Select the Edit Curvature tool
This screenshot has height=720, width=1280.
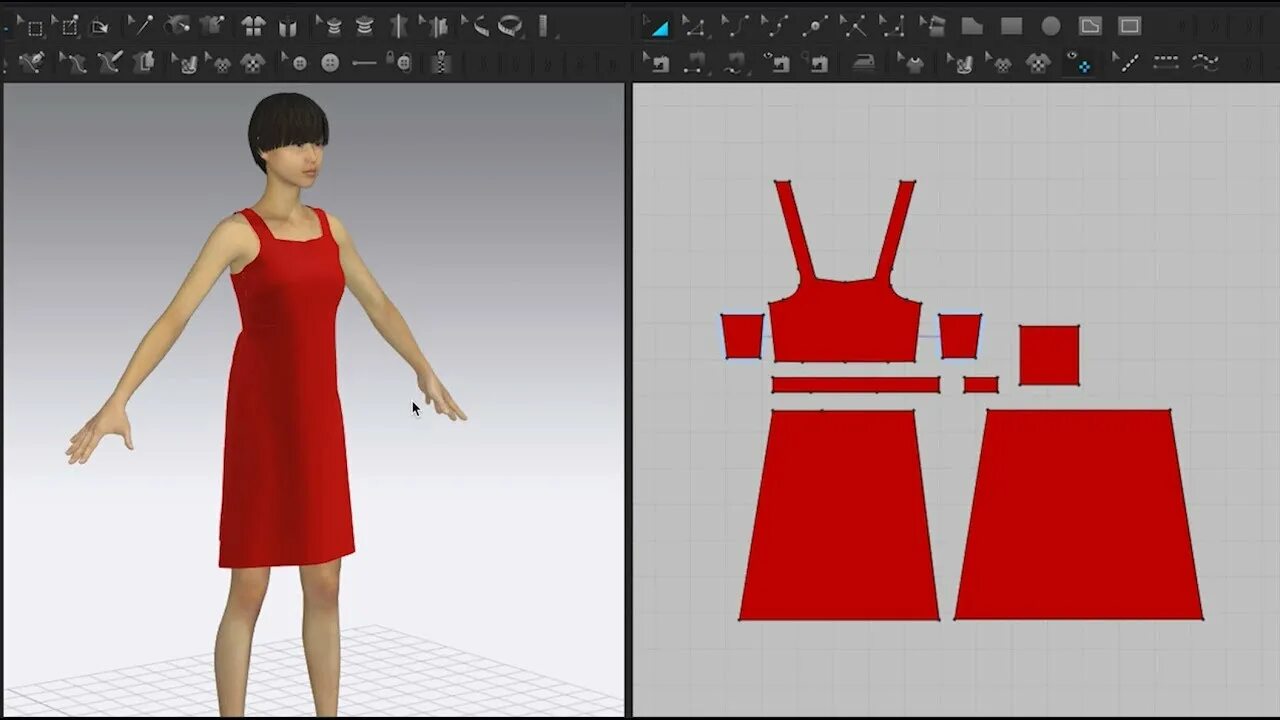[x=735, y=27]
